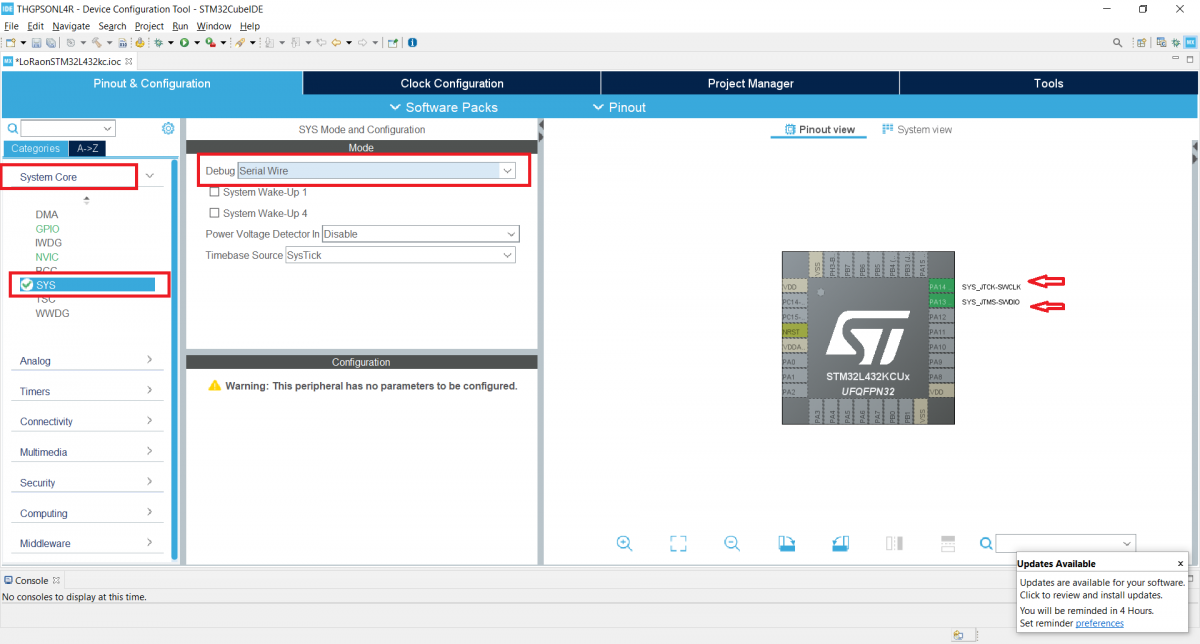Image resolution: width=1200 pixels, height=644 pixels.
Task: Zoom out of the chip pinout
Action: (x=732, y=543)
